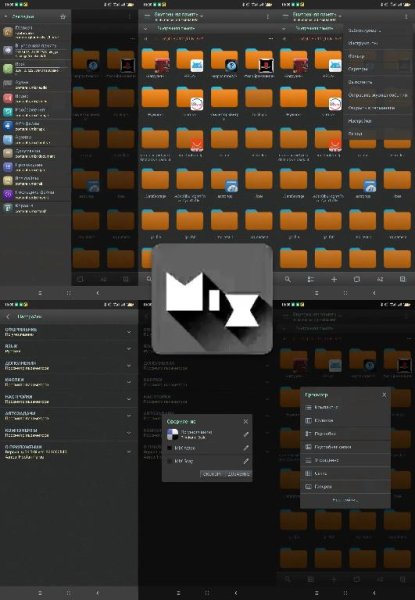Open the Корзина trash bookmark icon

tap(8, 208)
